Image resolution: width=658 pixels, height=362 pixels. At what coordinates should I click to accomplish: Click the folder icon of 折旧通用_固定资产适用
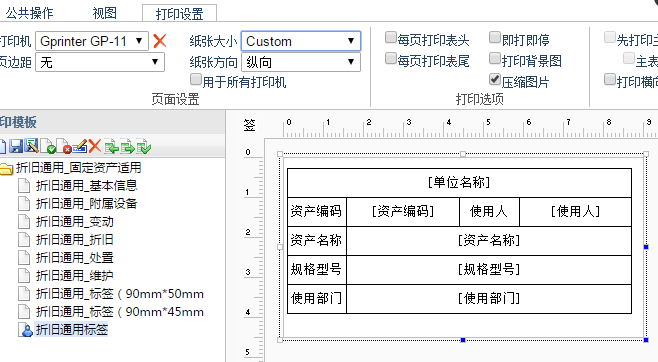pos(6,168)
